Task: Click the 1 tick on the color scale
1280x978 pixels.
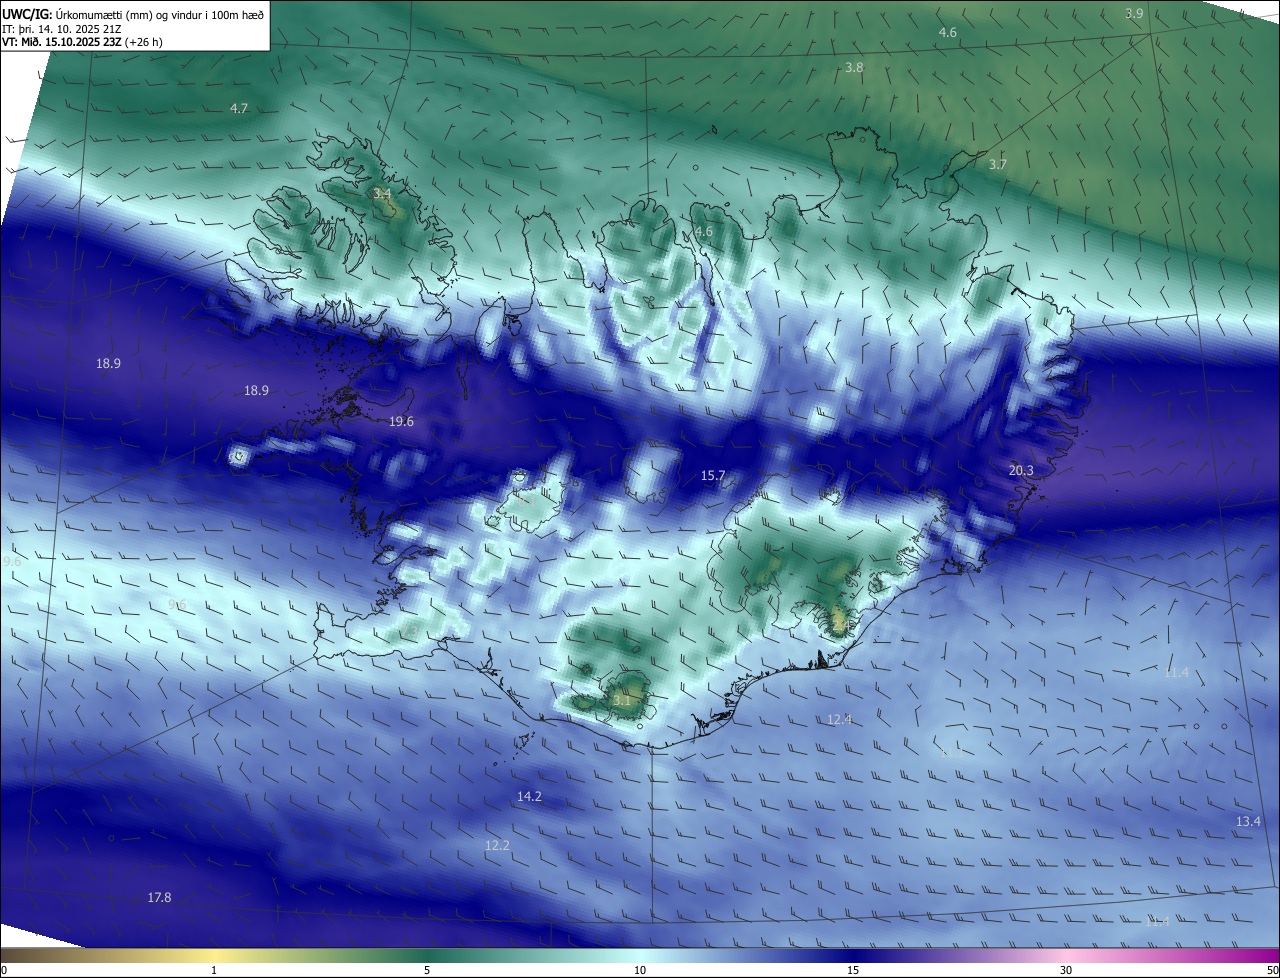Action: (x=214, y=970)
